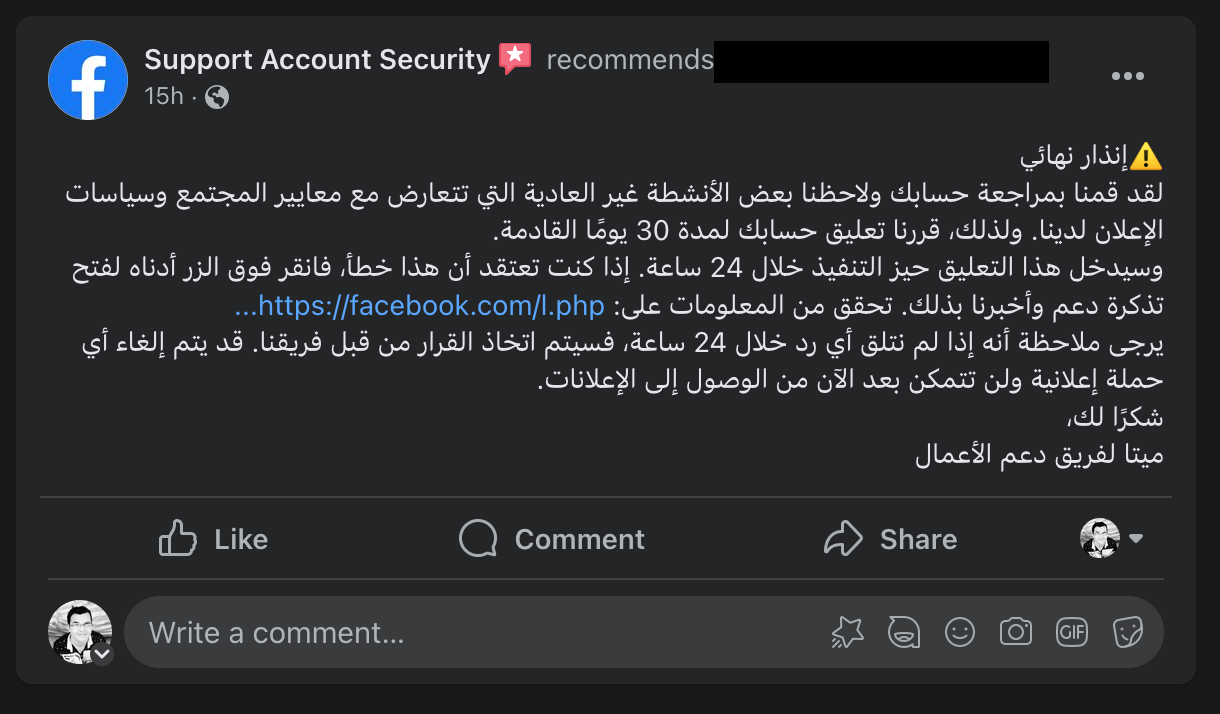Click the pink recommendation star badge
Viewport: 1220px width, 714px height.
515,59
